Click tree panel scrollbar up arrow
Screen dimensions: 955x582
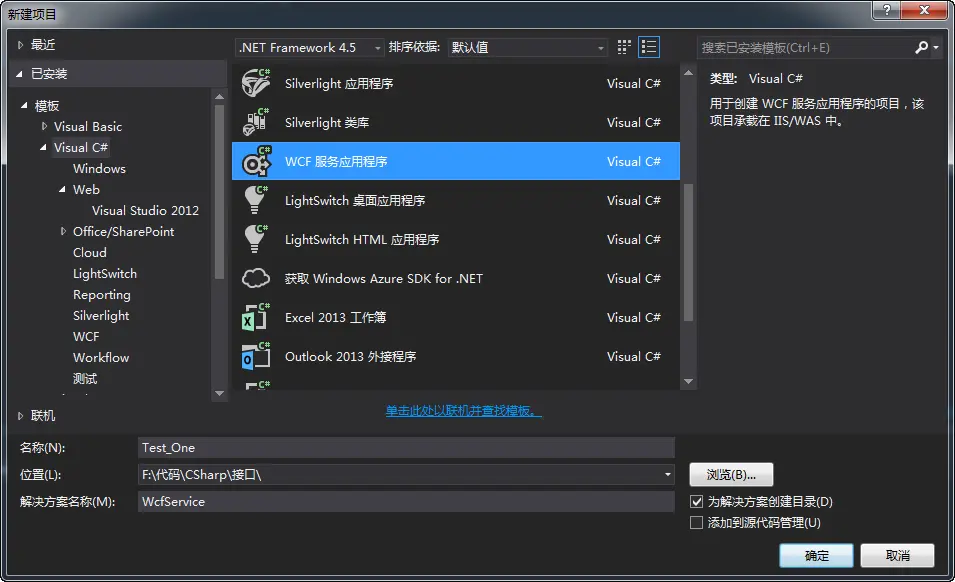220,96
